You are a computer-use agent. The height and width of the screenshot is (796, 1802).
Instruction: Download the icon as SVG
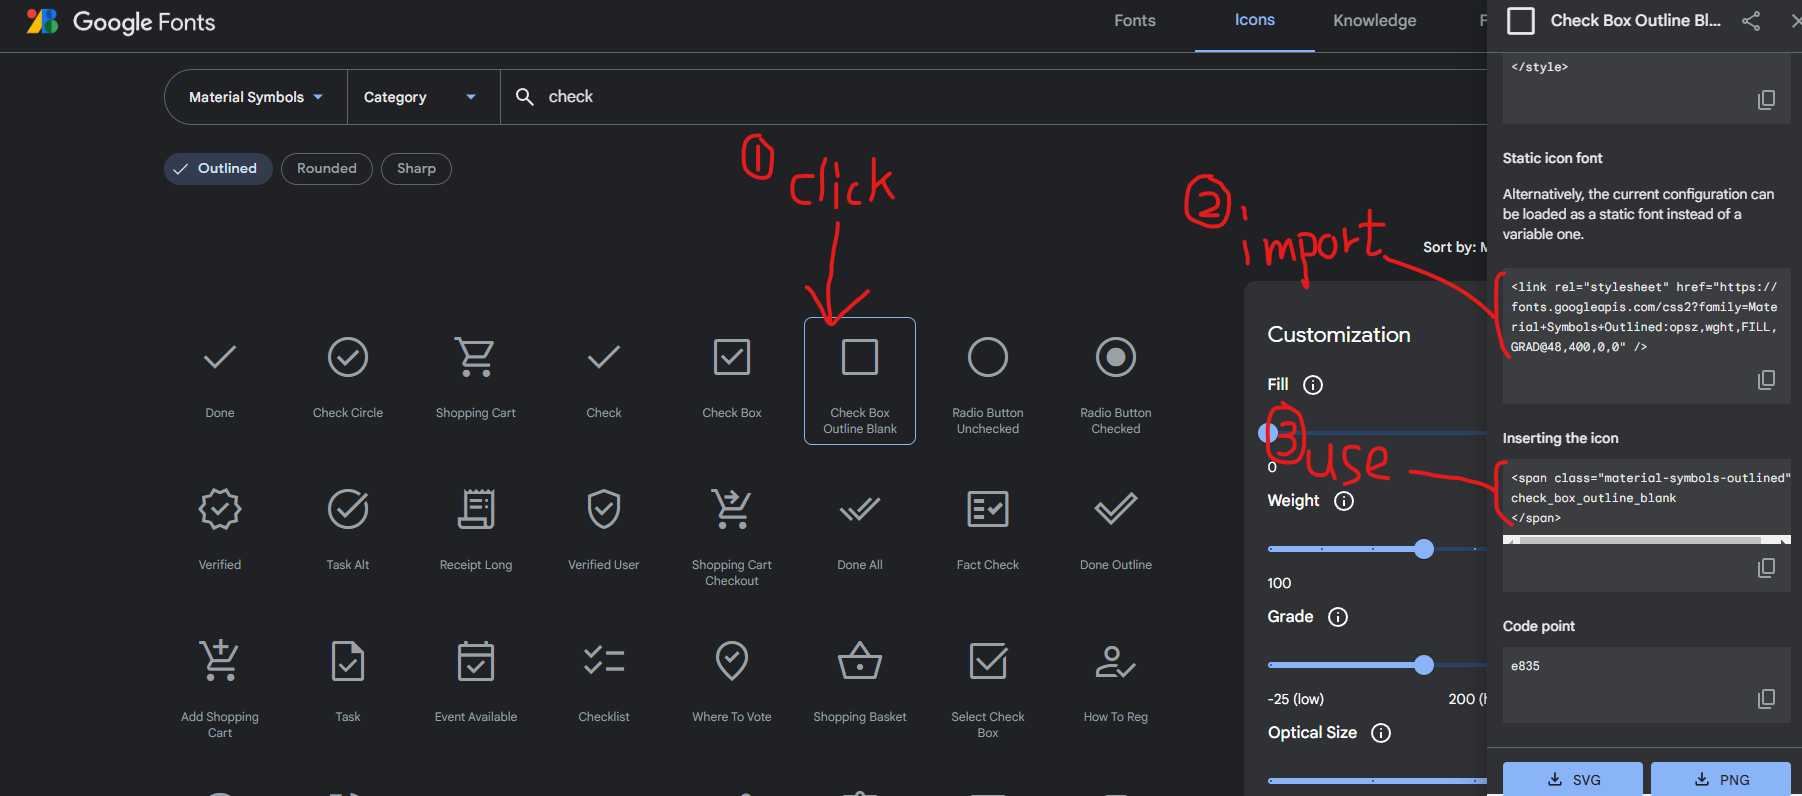(x=1573, y=779)
